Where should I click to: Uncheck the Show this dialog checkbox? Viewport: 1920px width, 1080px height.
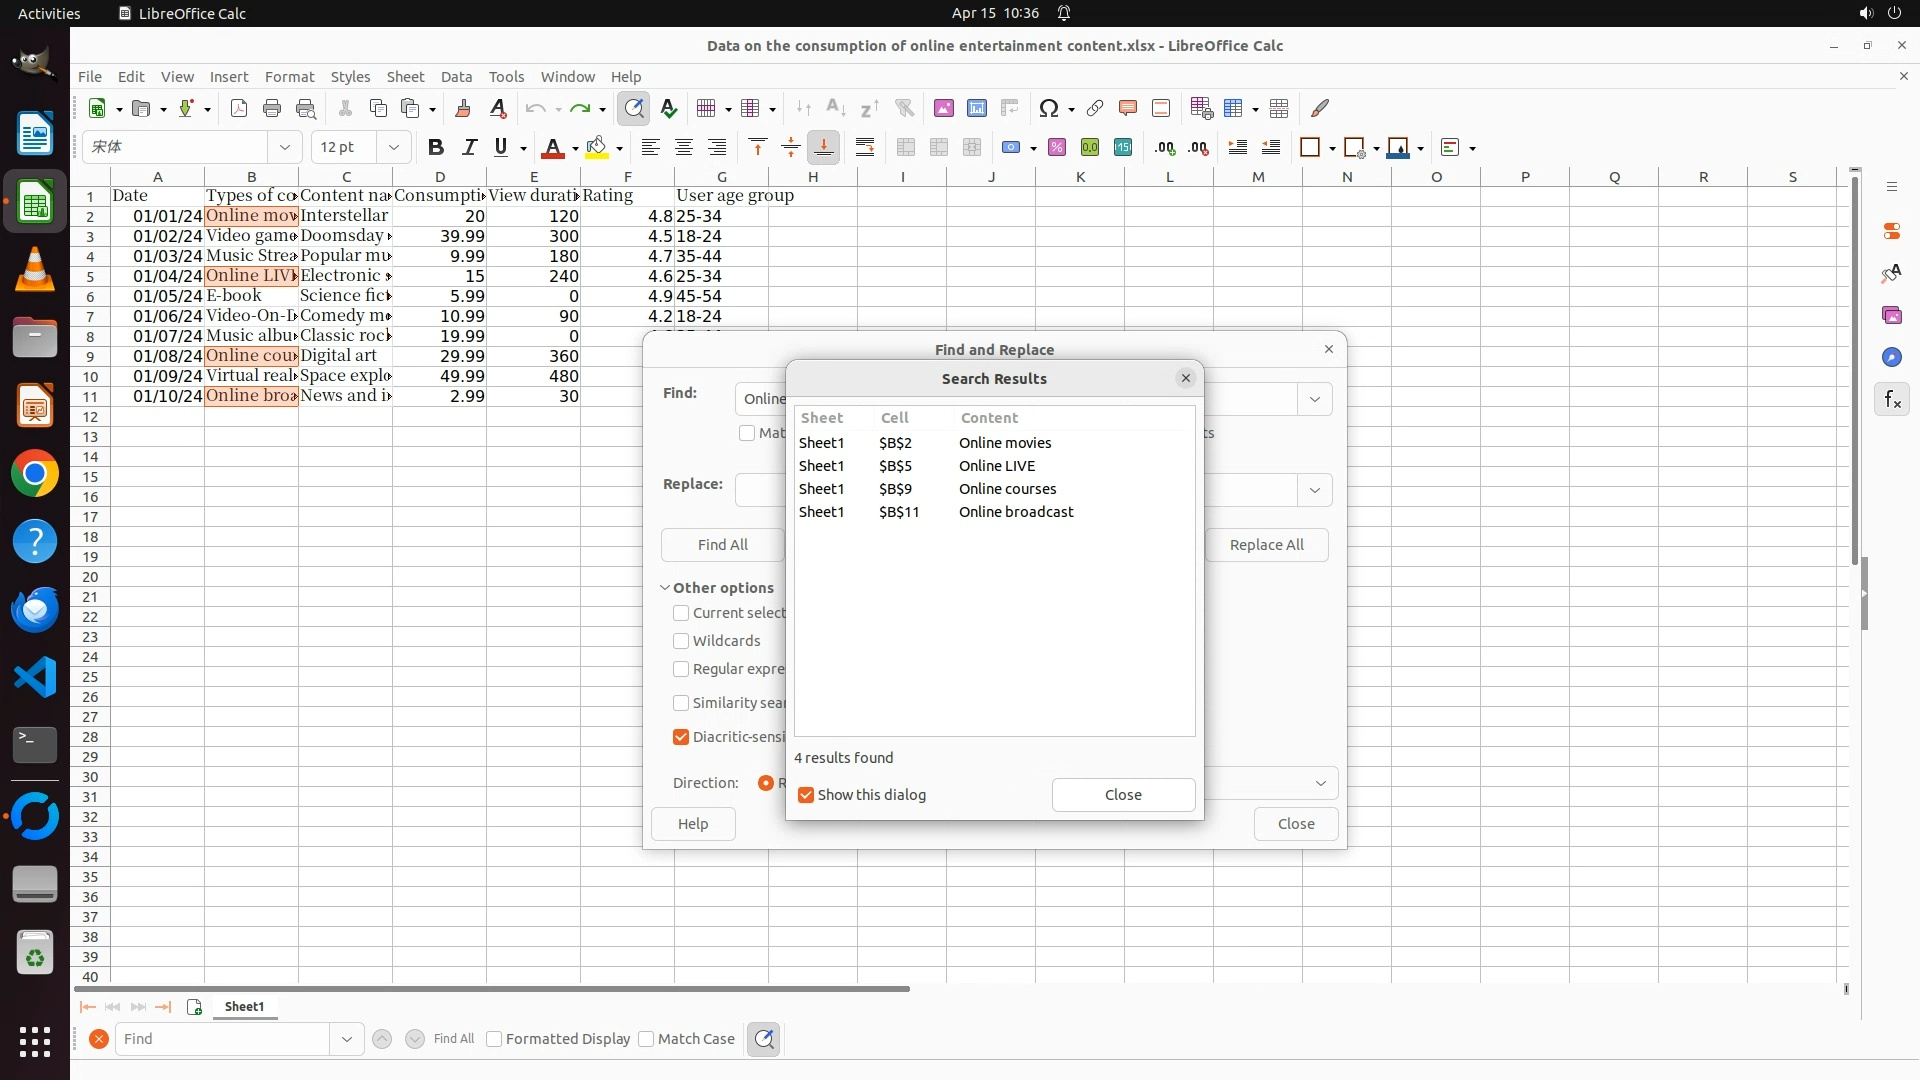[x=806, y=795]
